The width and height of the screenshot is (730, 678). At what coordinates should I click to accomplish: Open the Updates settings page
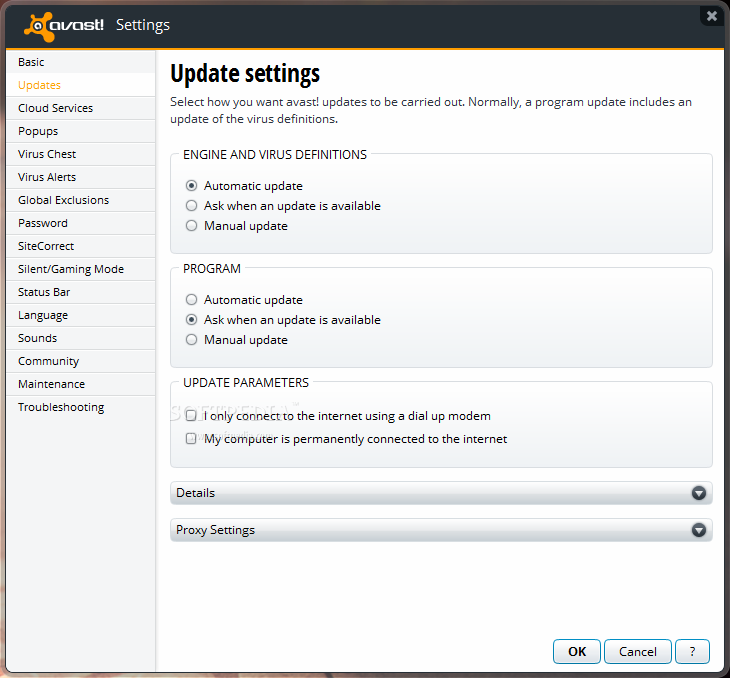coord(81,85)
